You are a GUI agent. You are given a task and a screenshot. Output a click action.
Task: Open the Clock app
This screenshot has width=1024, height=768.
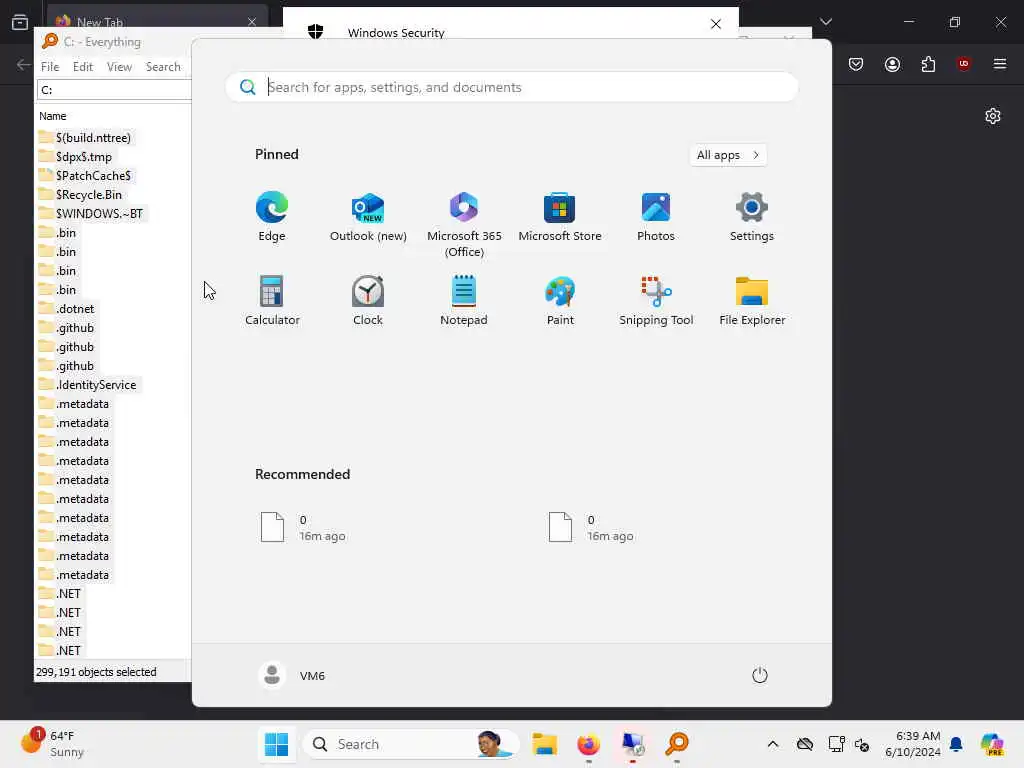click(368, 300)
